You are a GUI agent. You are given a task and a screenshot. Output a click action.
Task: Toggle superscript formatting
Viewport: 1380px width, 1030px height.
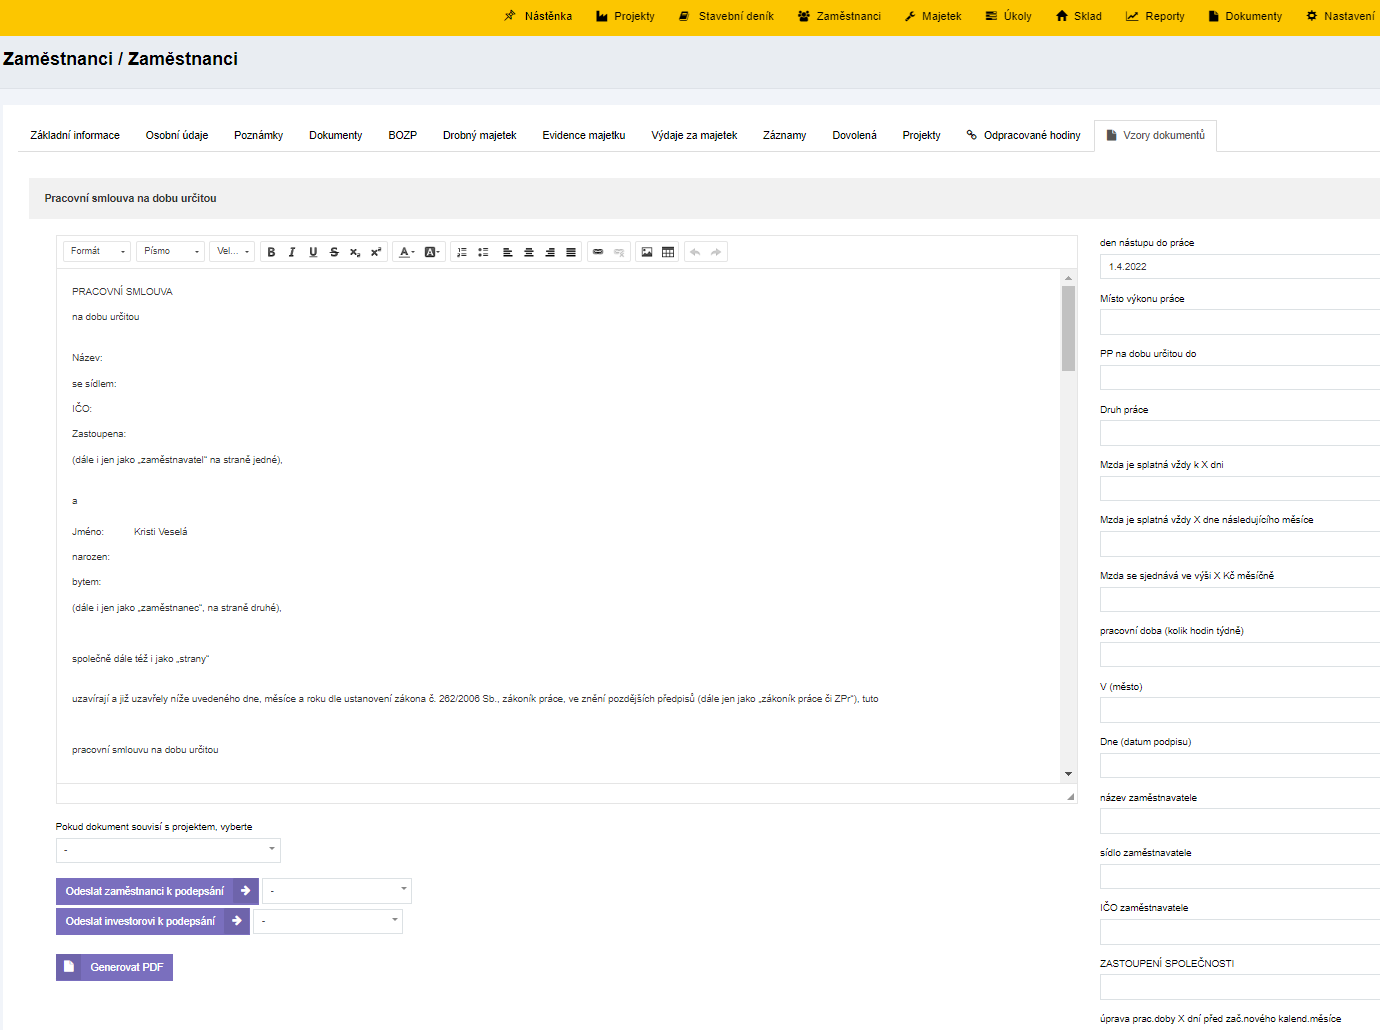pos(376,252)
